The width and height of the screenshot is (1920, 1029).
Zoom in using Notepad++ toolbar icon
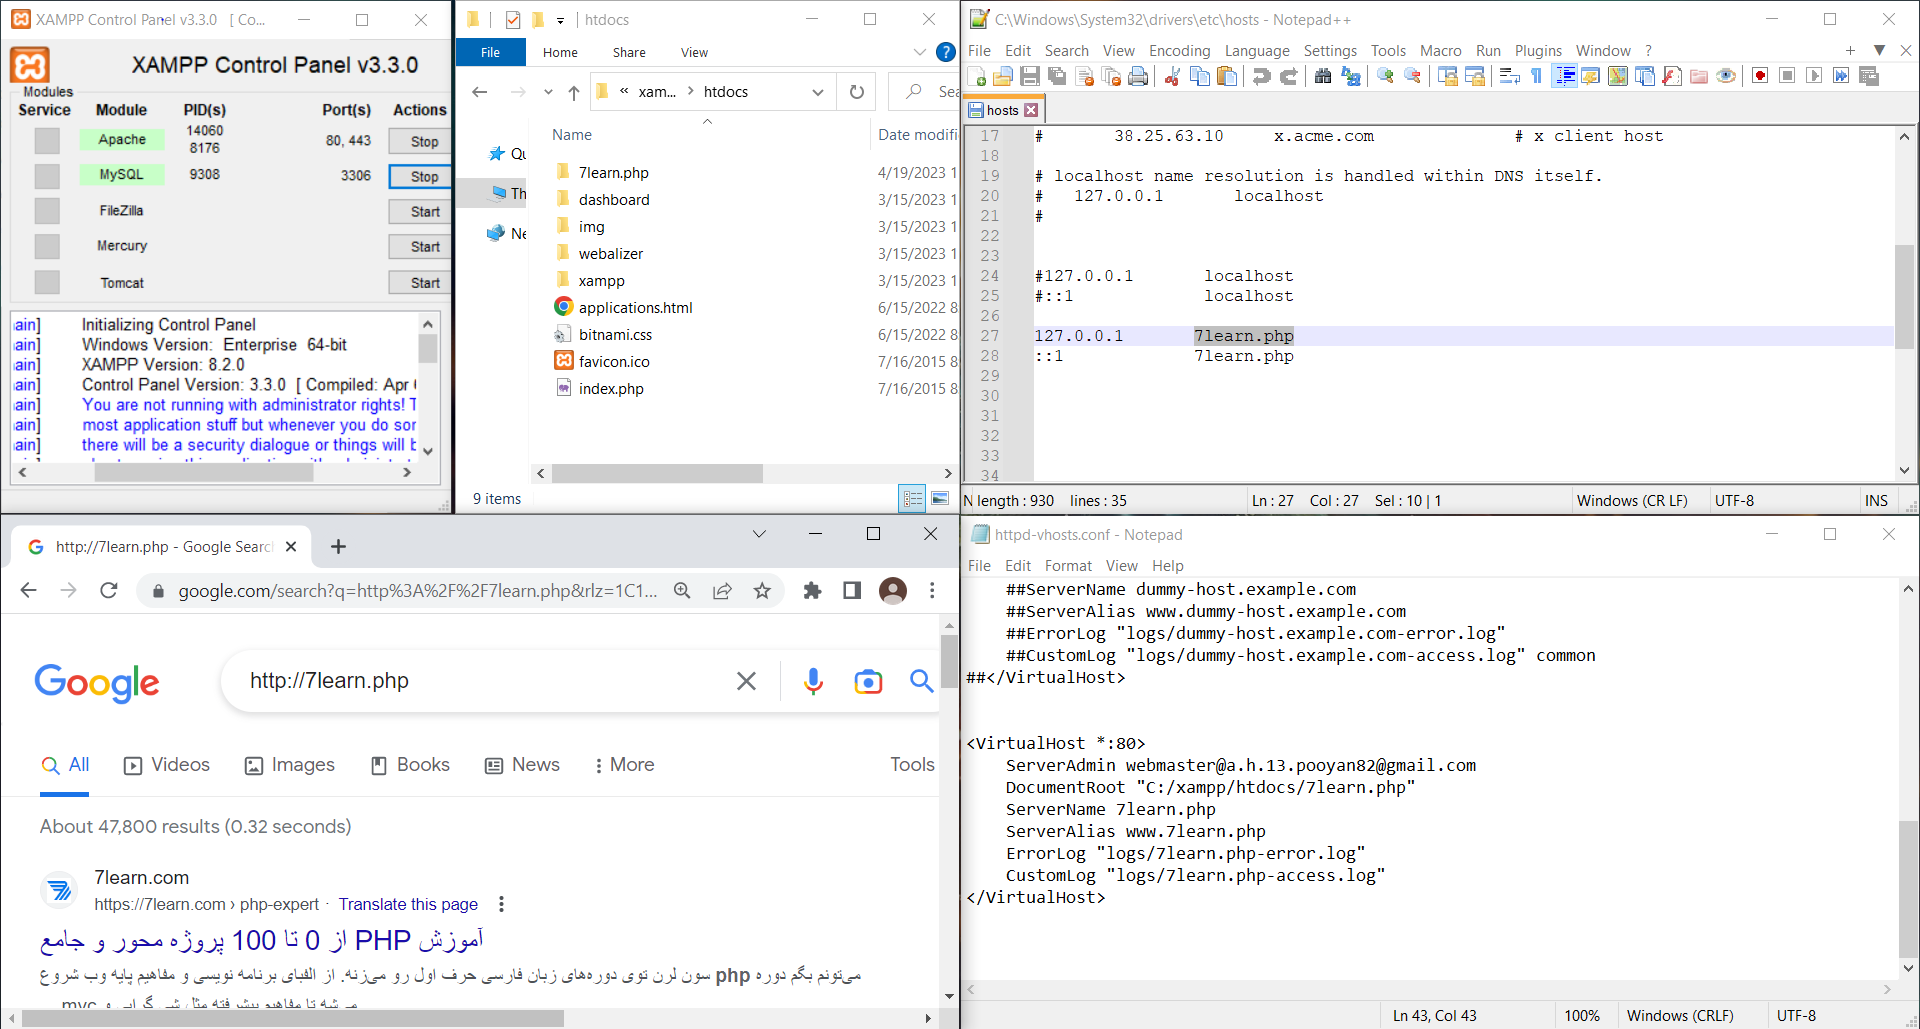pos(1386,76)
